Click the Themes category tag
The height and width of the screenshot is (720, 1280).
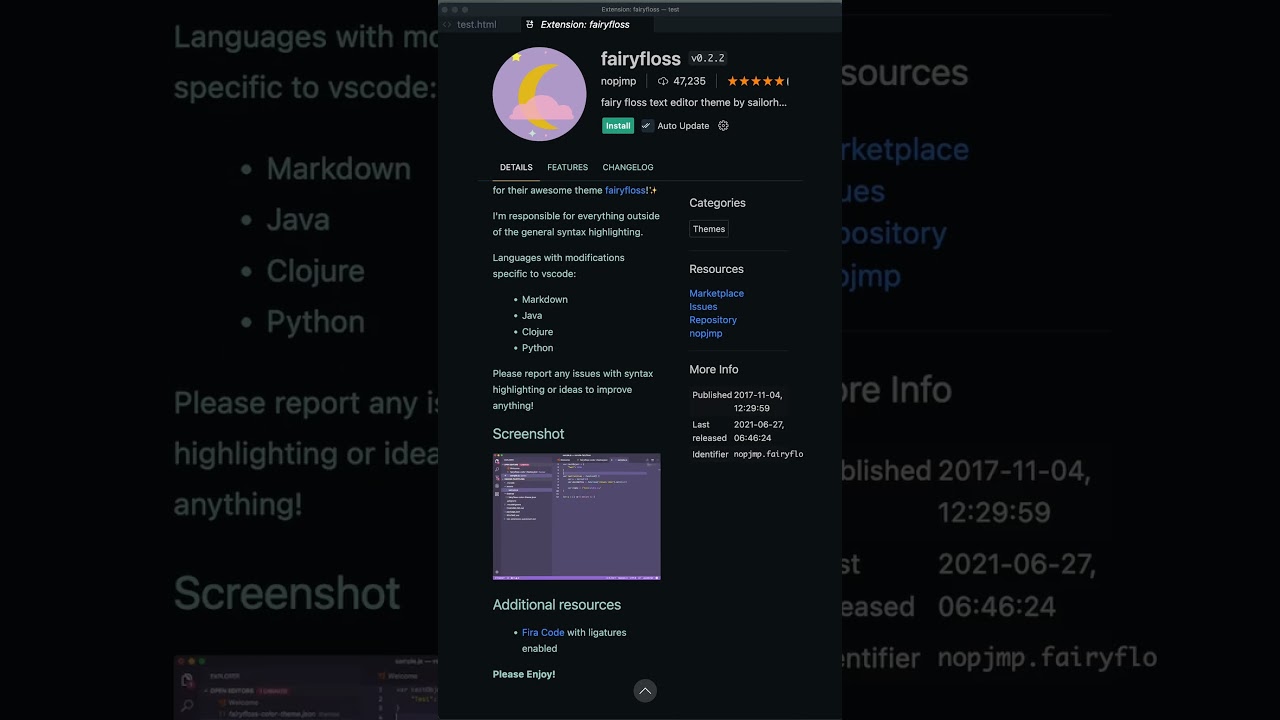click(709, 229)
